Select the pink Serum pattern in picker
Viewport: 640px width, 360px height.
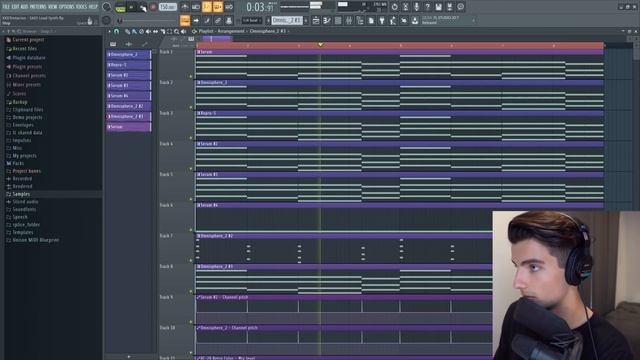click(x=129, y=127)
